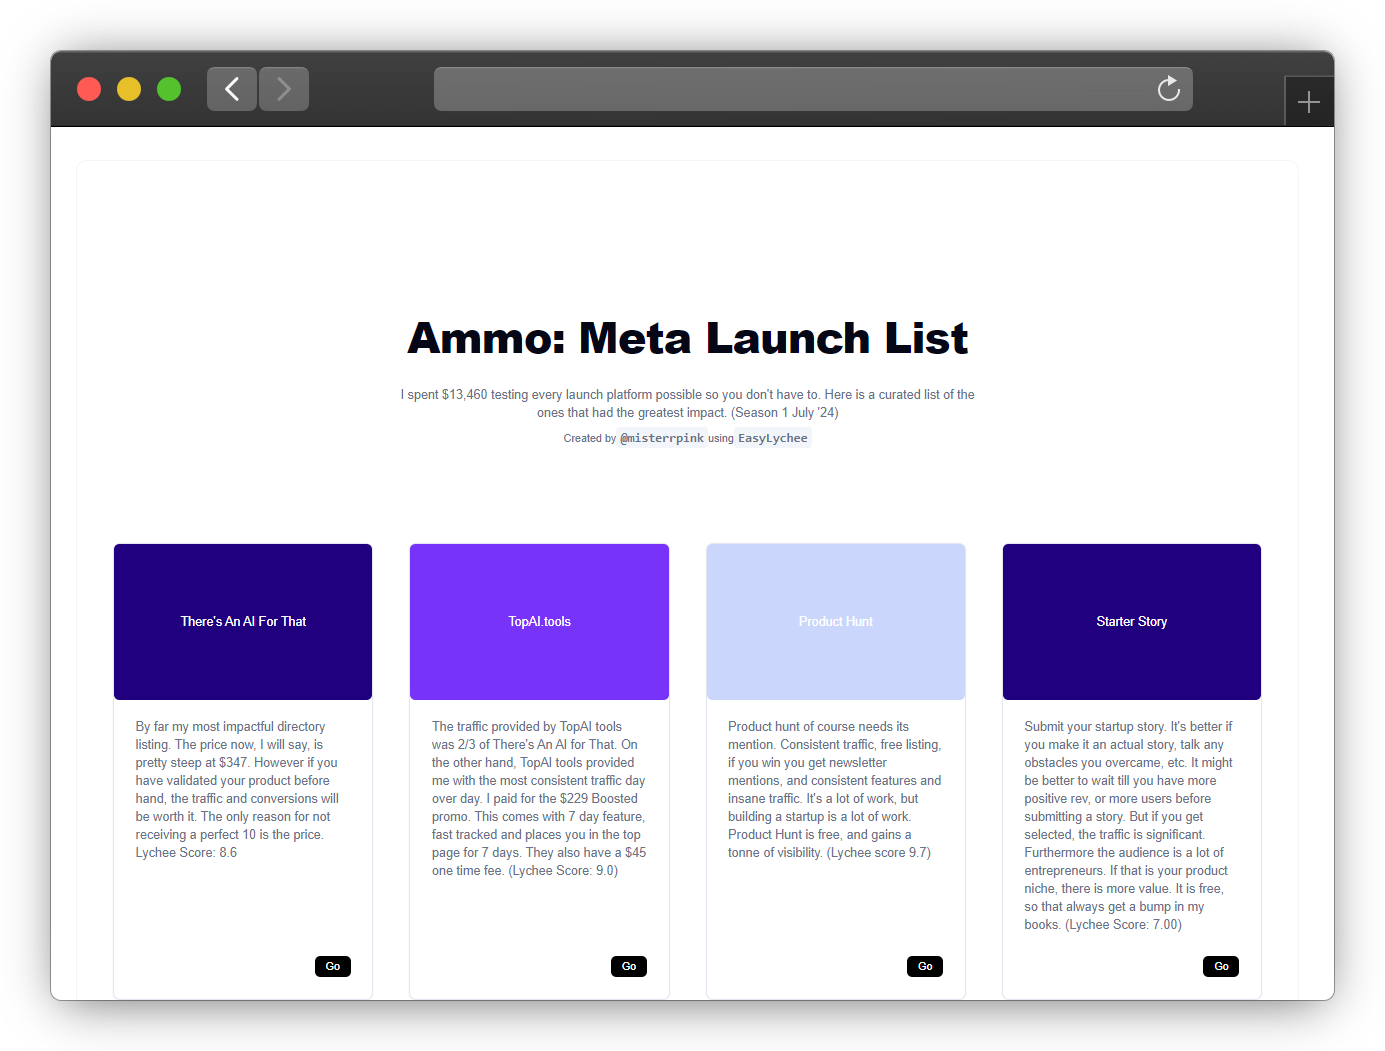Open the EasyLychee link
1385x1051 pixels.
tap(773, 438)
